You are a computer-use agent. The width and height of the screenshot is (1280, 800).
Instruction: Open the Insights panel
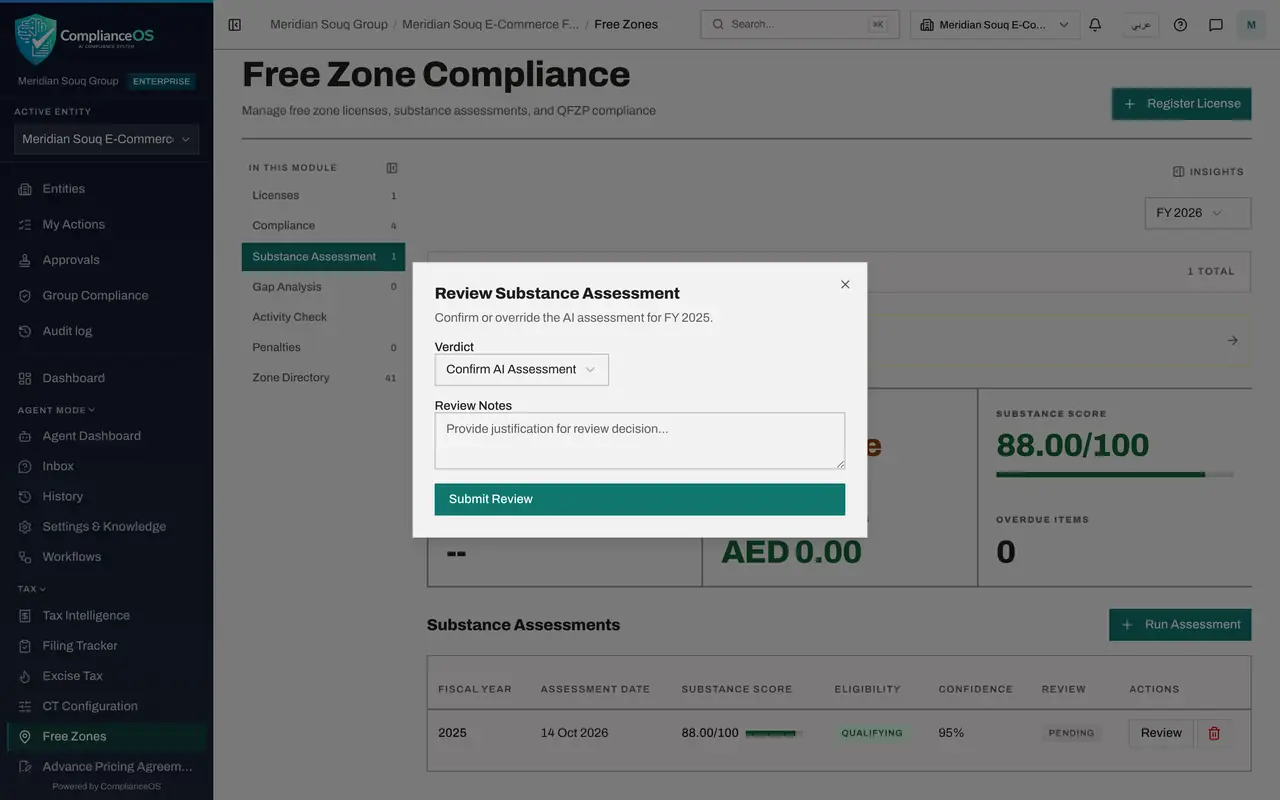[x=1208, y=172]
